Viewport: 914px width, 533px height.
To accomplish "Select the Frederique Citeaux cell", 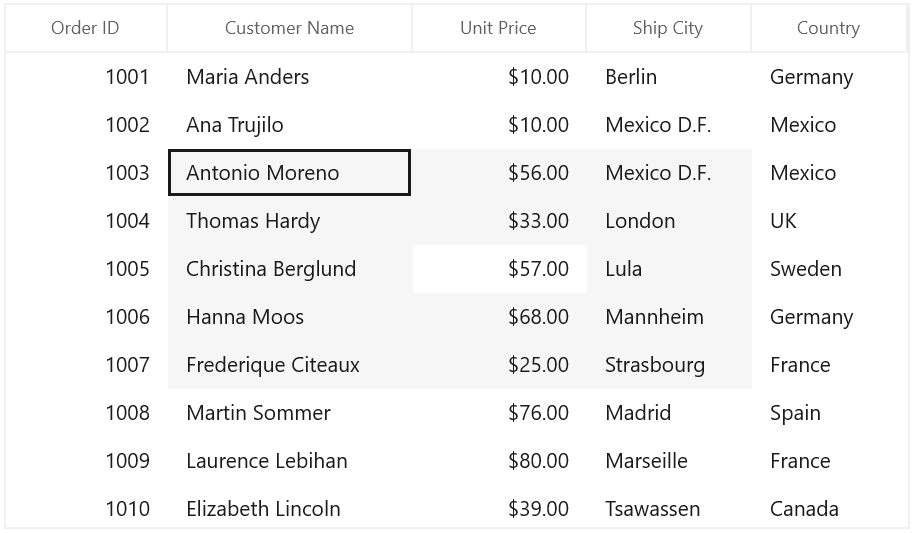I will (290, 365).
